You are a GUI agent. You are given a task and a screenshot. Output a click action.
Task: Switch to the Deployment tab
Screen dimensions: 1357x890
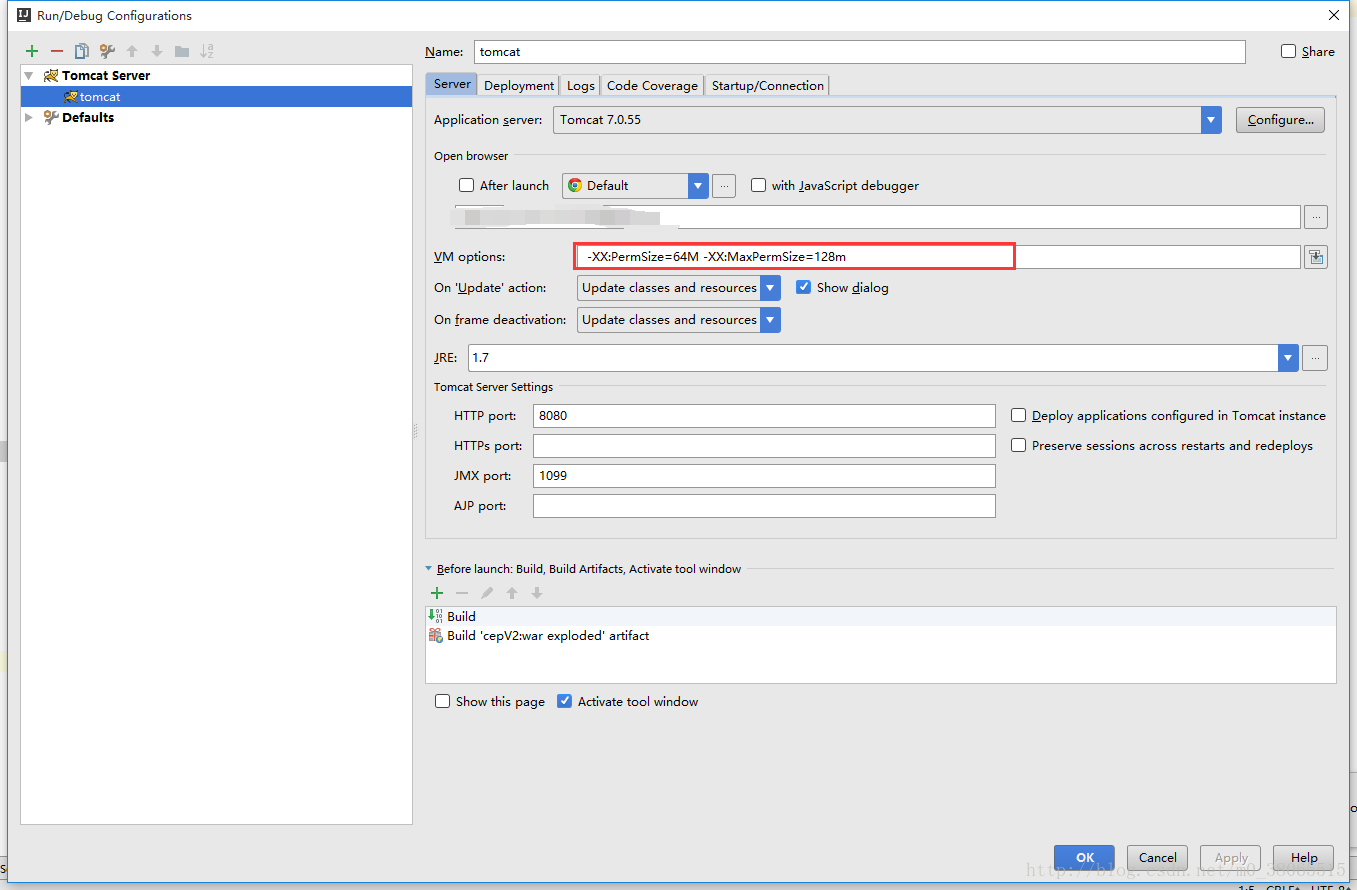[x=519, y=86]
